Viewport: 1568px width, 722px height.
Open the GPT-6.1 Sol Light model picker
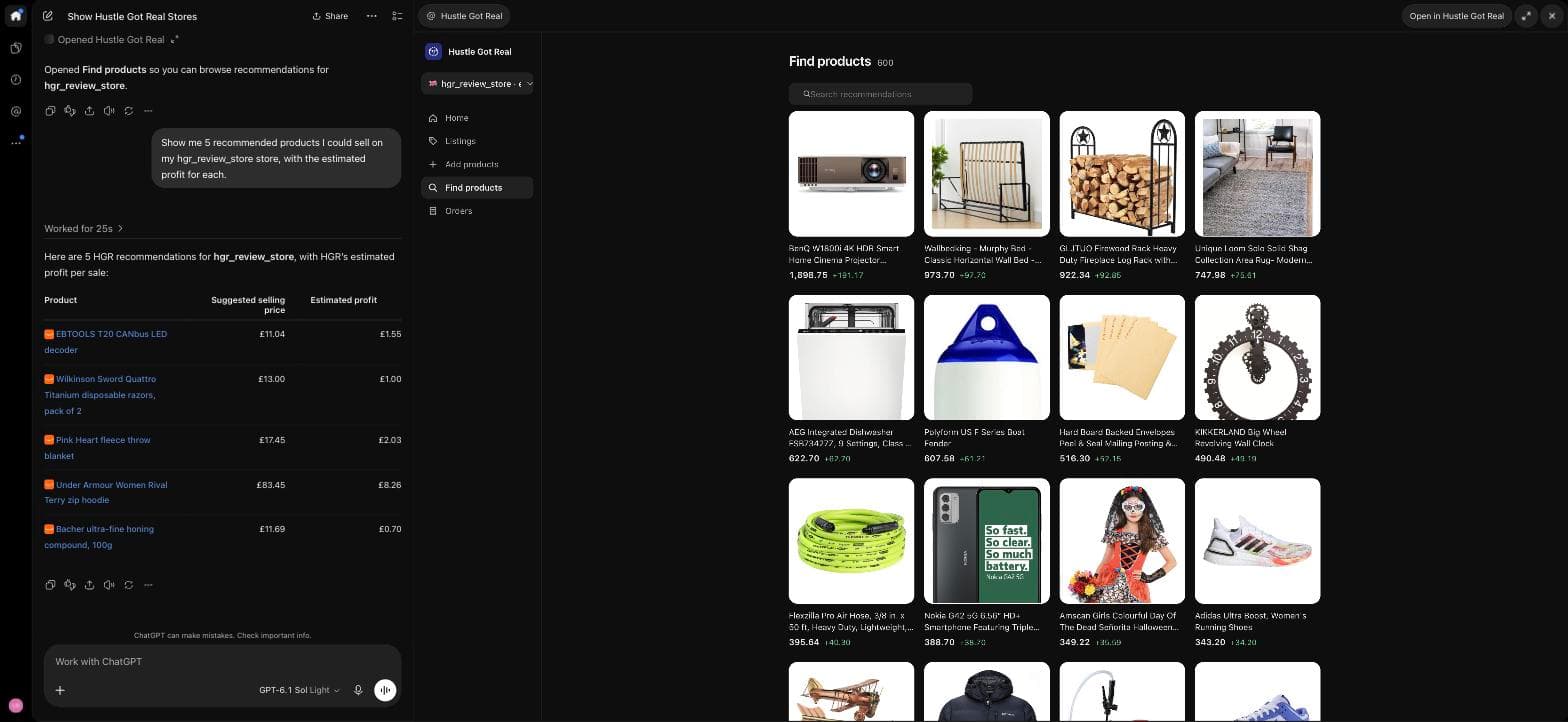point(299,690)
